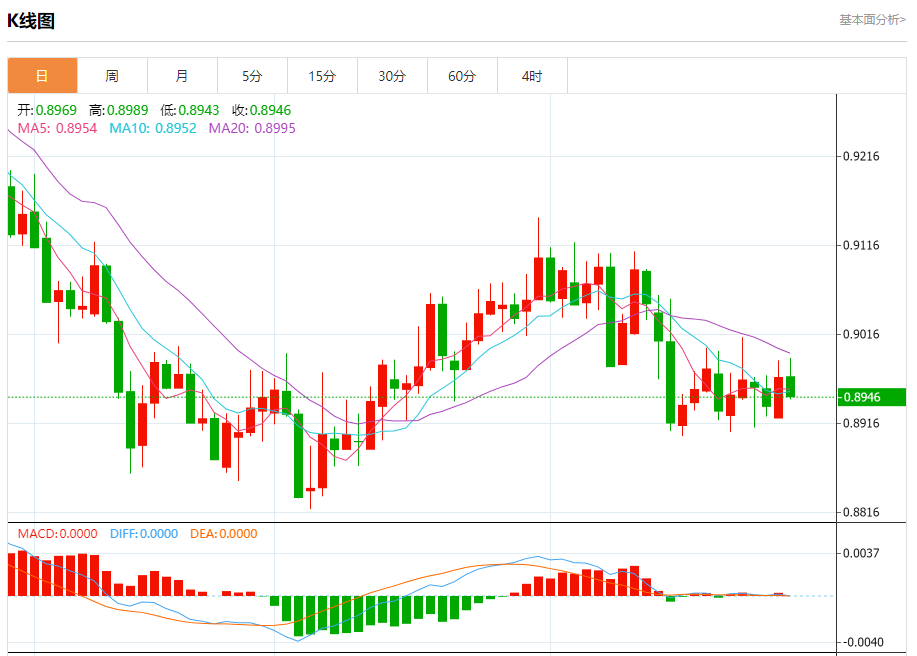The height and width of the screenshot is (656, 917).
Task: Click the MA20: 0.8995 indicator label
Action: pyautogui.click(x=252, y=128)
